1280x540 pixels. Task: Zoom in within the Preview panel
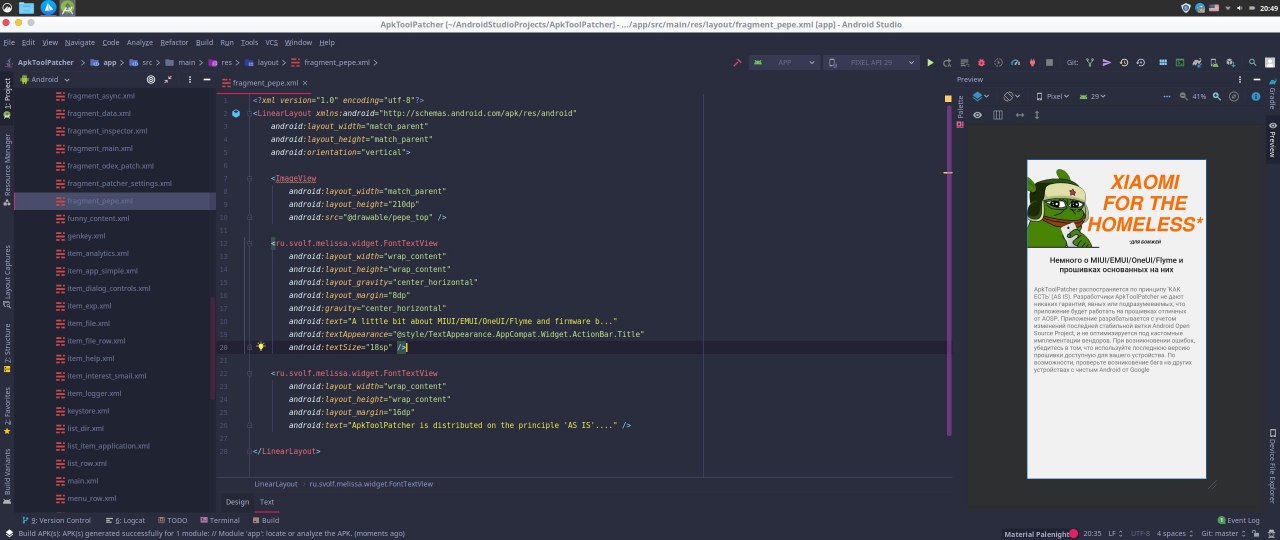pos(1217,96)
